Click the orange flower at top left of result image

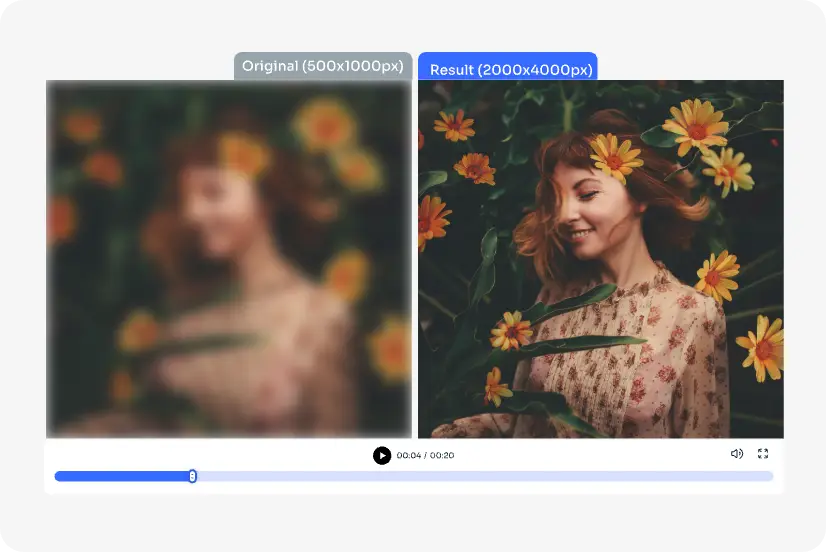click(x=454, y=125)
